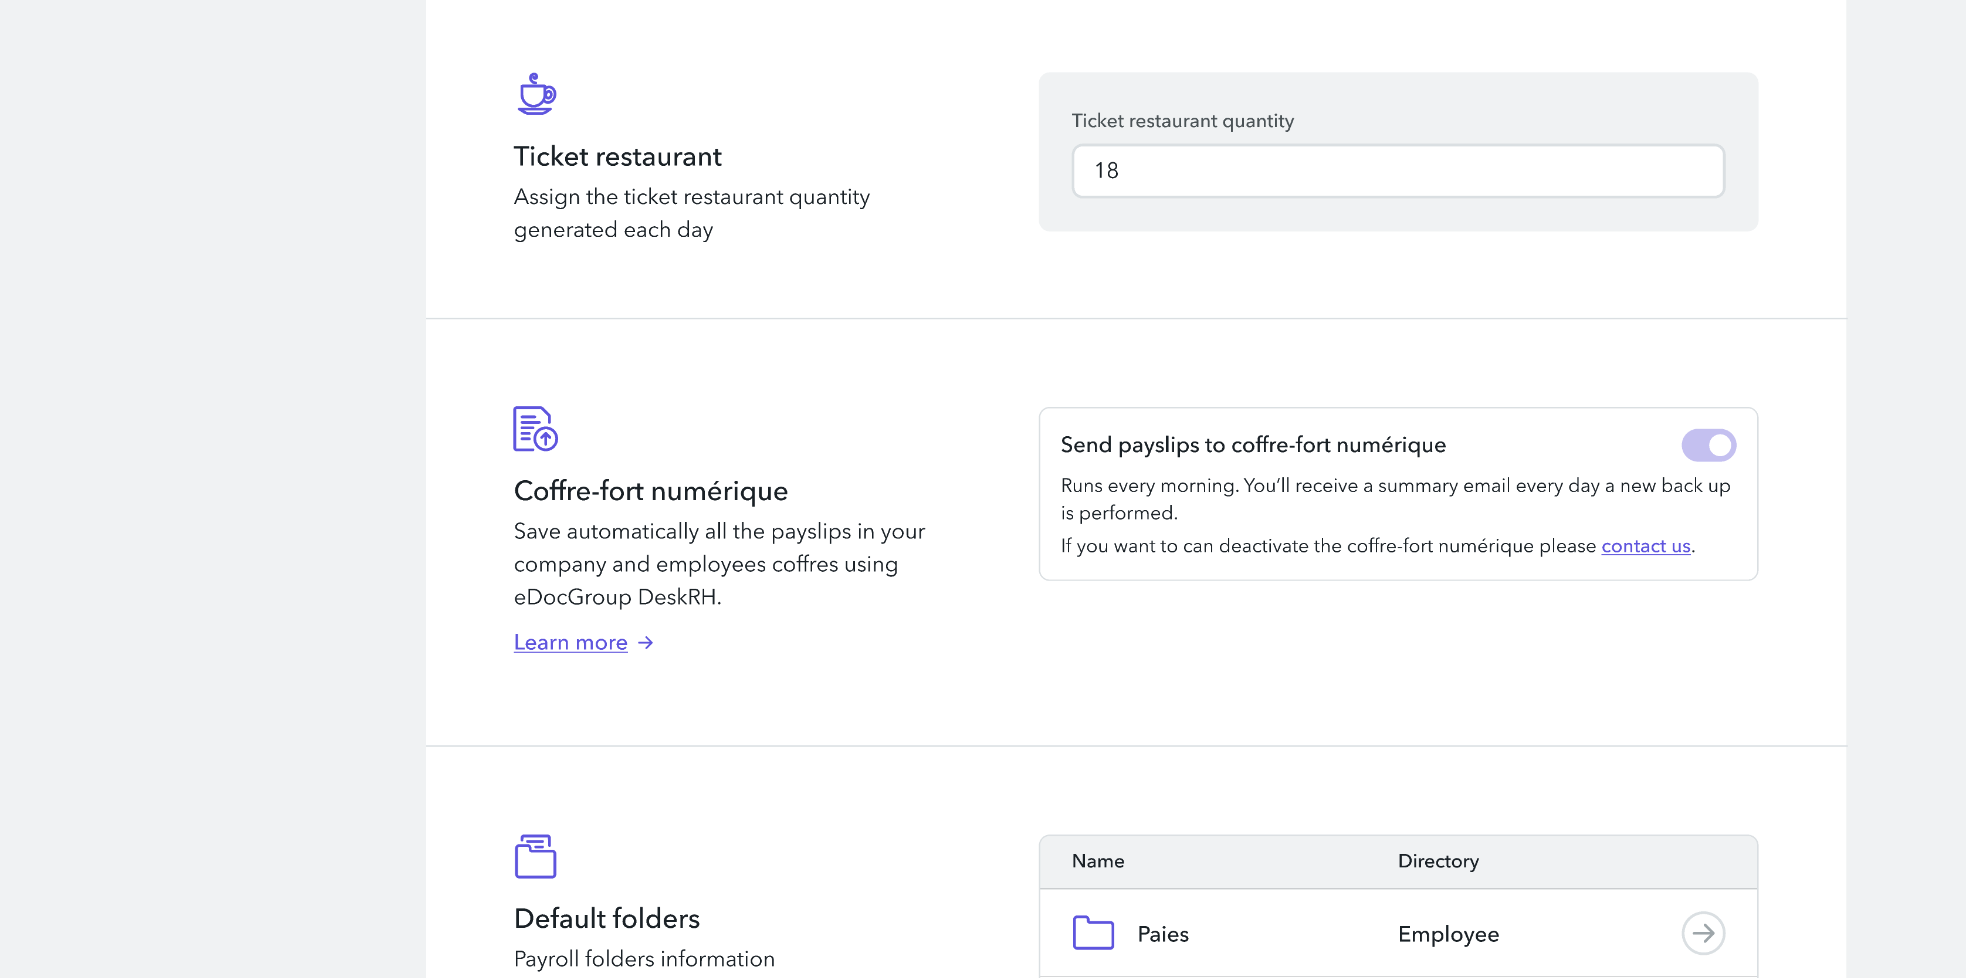Open the Learn more link
This screenshot has width=1966, height=978.
pos(570,643)
